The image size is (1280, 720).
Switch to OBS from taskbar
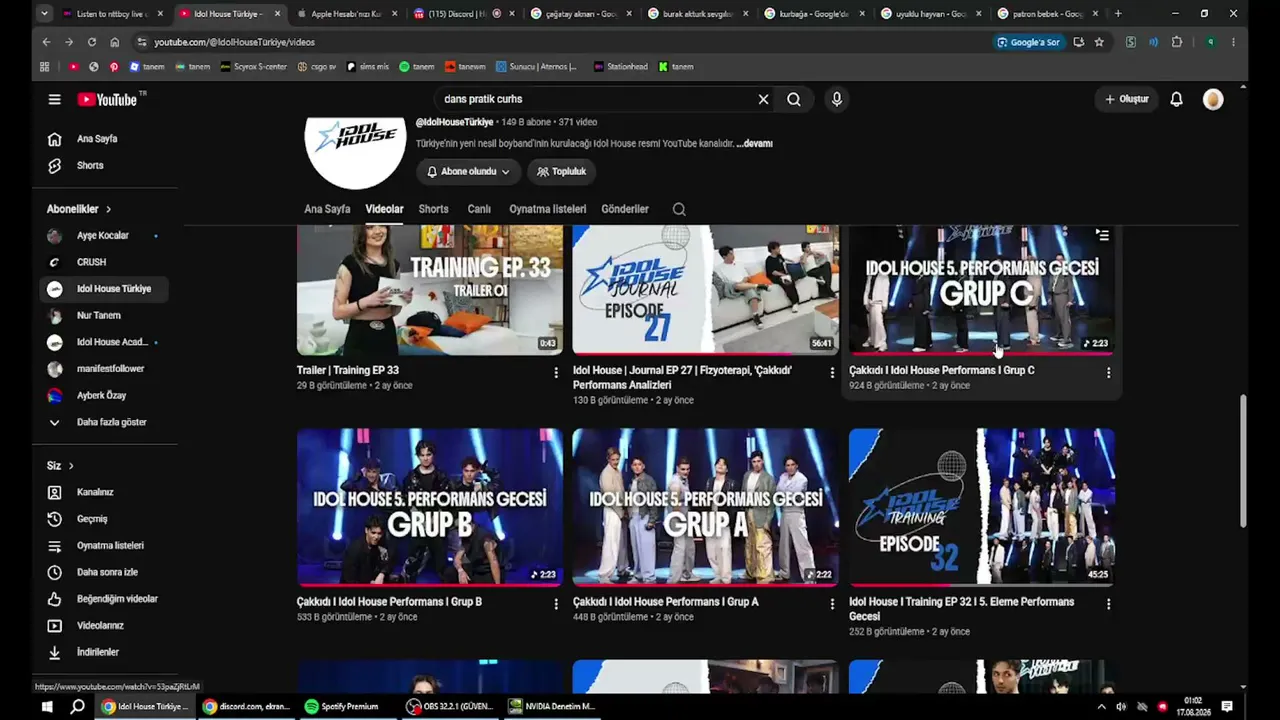[x=451, y=707]
